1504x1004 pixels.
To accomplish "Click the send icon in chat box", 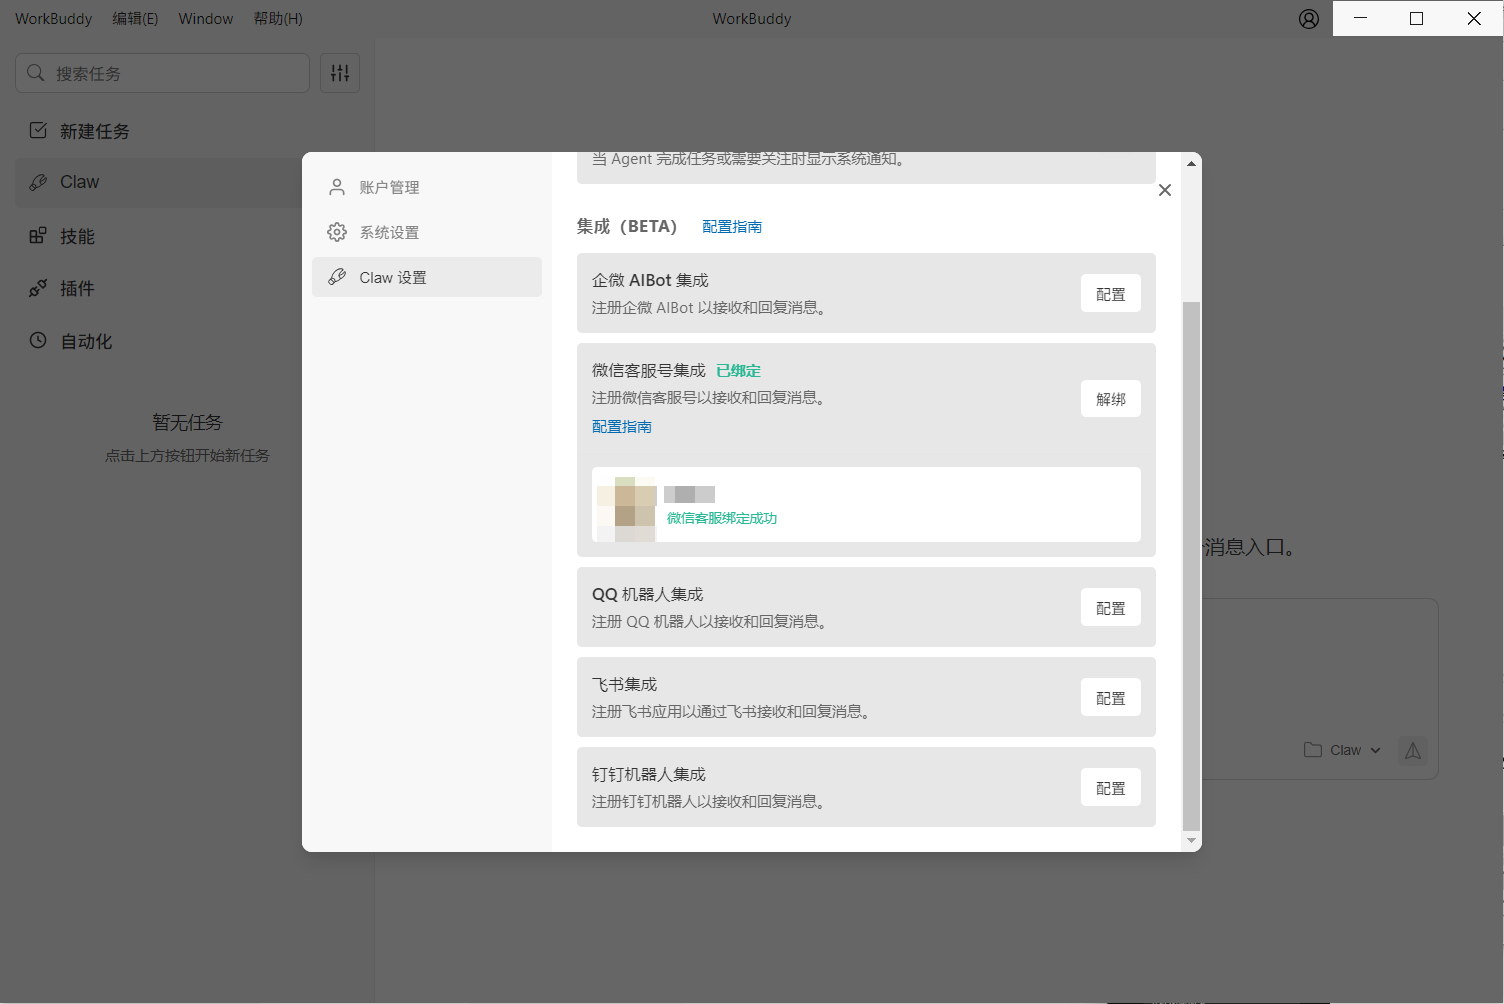I will [x=1412, y=750].
